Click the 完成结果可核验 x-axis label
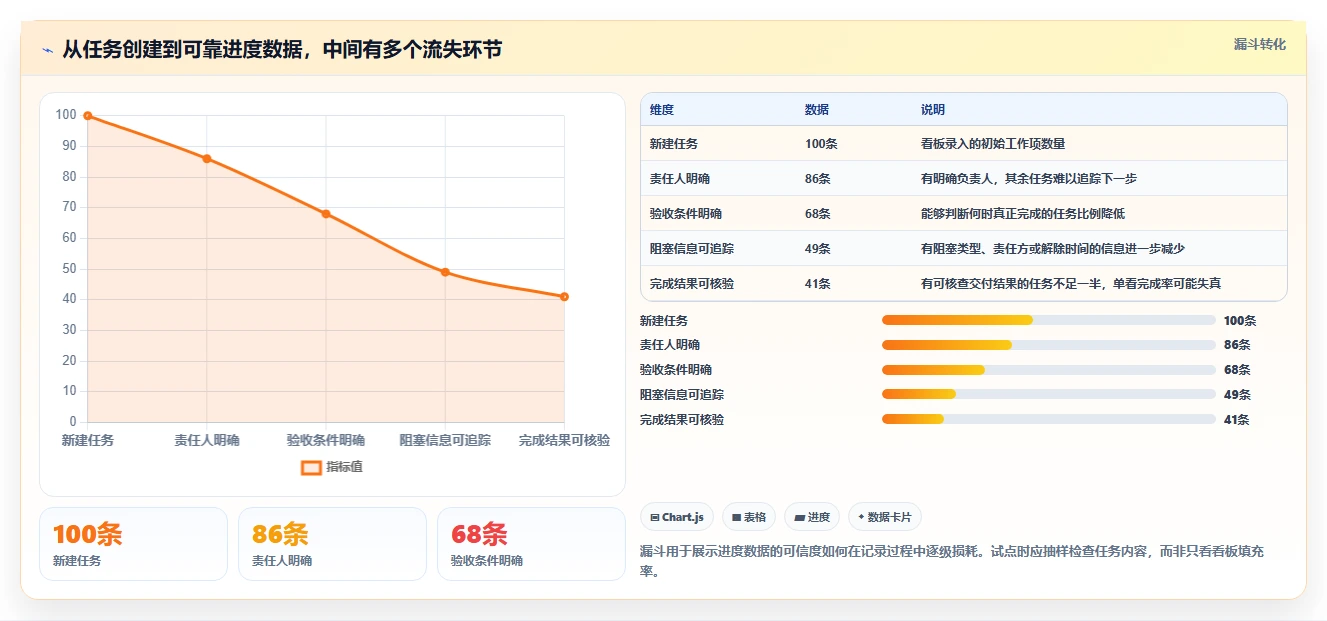The image size is (1327, 621). [x=564, y=440]
